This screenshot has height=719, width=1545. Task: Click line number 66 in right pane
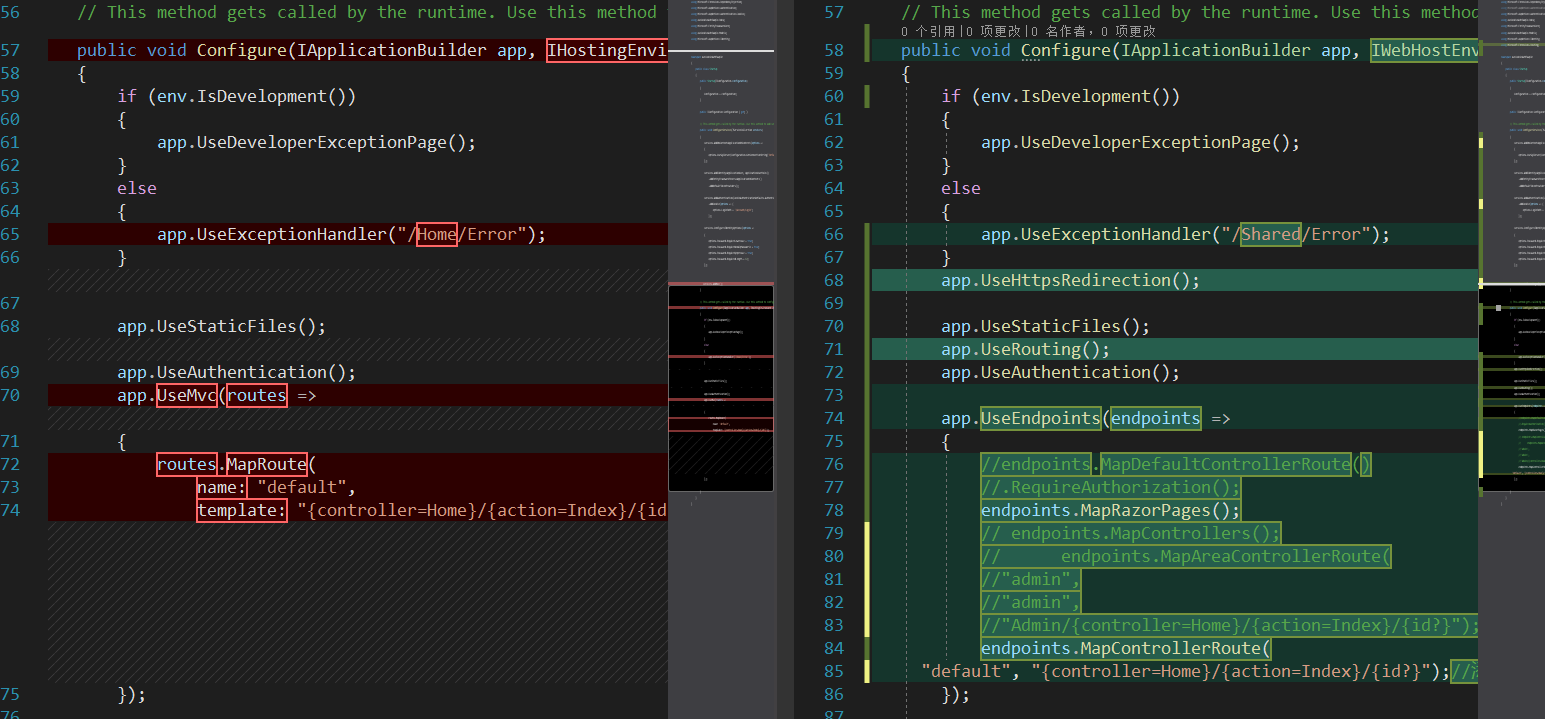coord(834,234)
